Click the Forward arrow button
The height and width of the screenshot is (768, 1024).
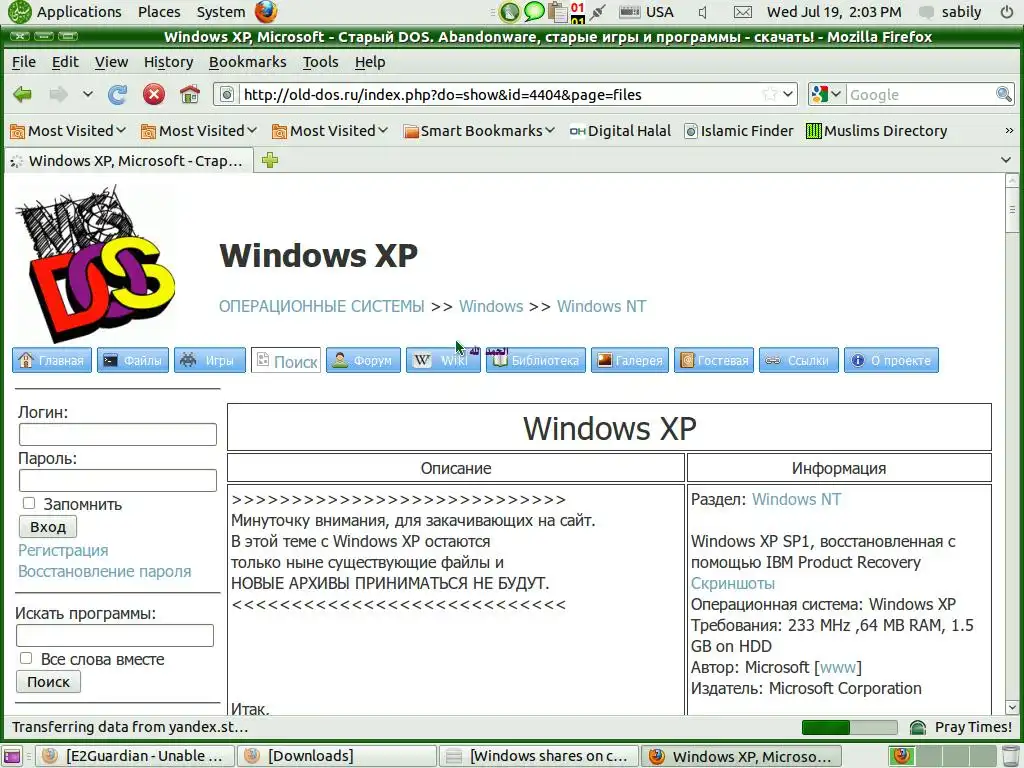click(x=58, y=95)
